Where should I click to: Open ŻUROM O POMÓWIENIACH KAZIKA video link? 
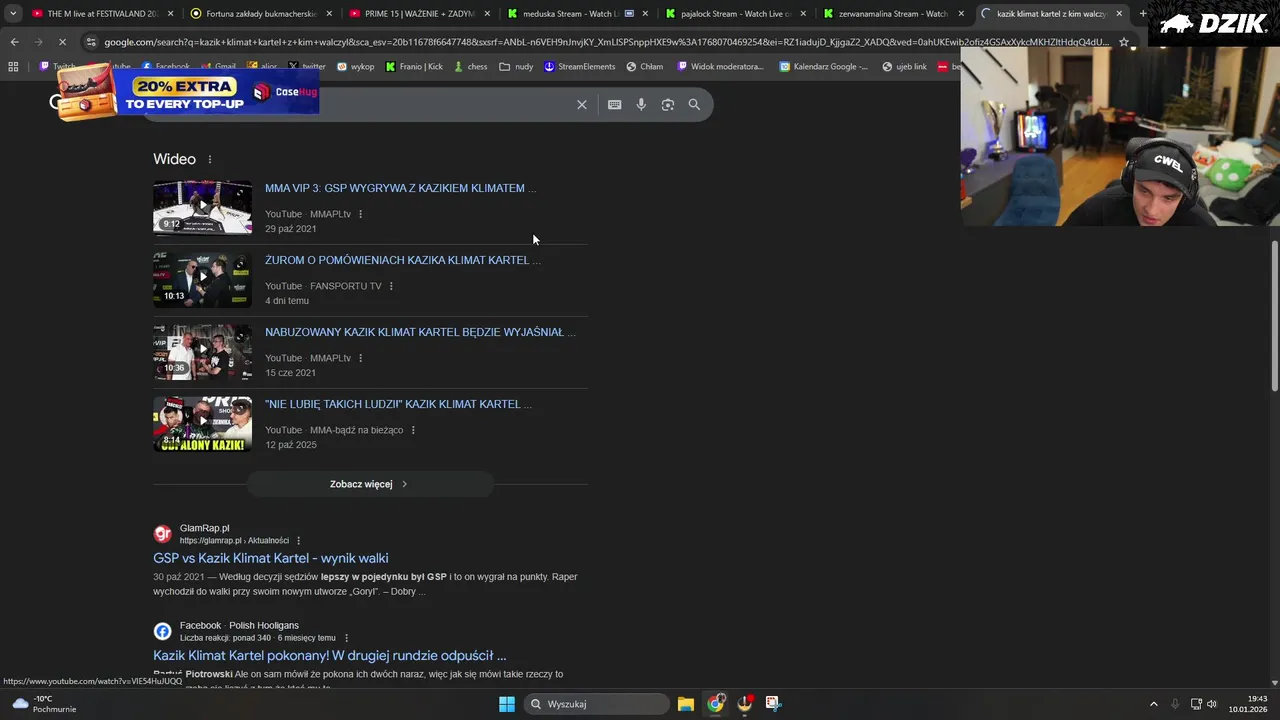coord(403,260)
